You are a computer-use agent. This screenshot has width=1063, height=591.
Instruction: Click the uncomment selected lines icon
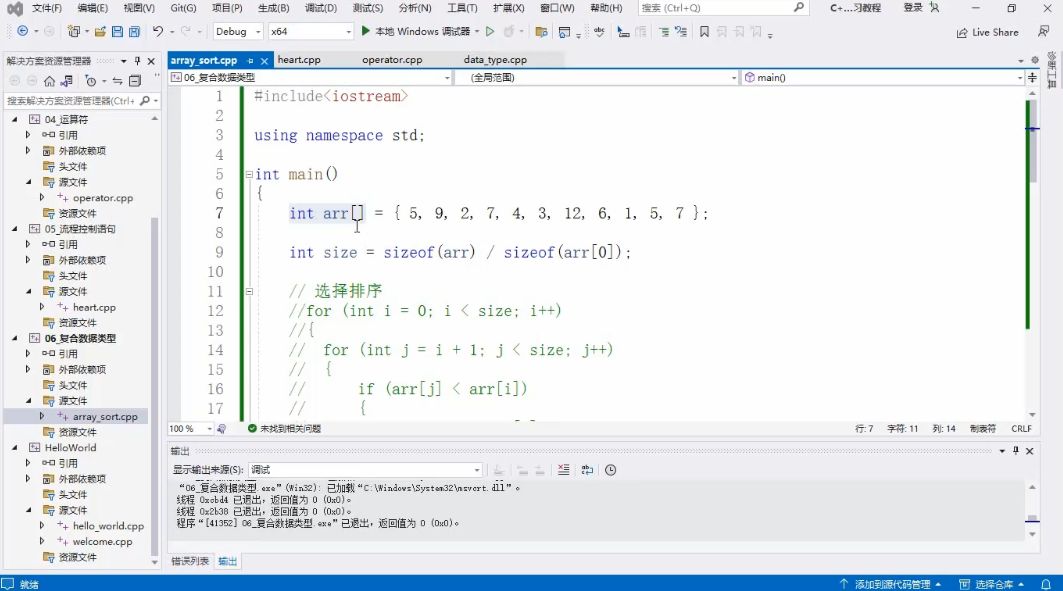681,32
